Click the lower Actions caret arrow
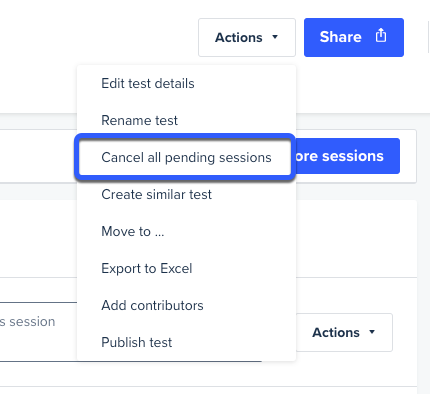This screenshot has width=430, height=394. (372, 332)
